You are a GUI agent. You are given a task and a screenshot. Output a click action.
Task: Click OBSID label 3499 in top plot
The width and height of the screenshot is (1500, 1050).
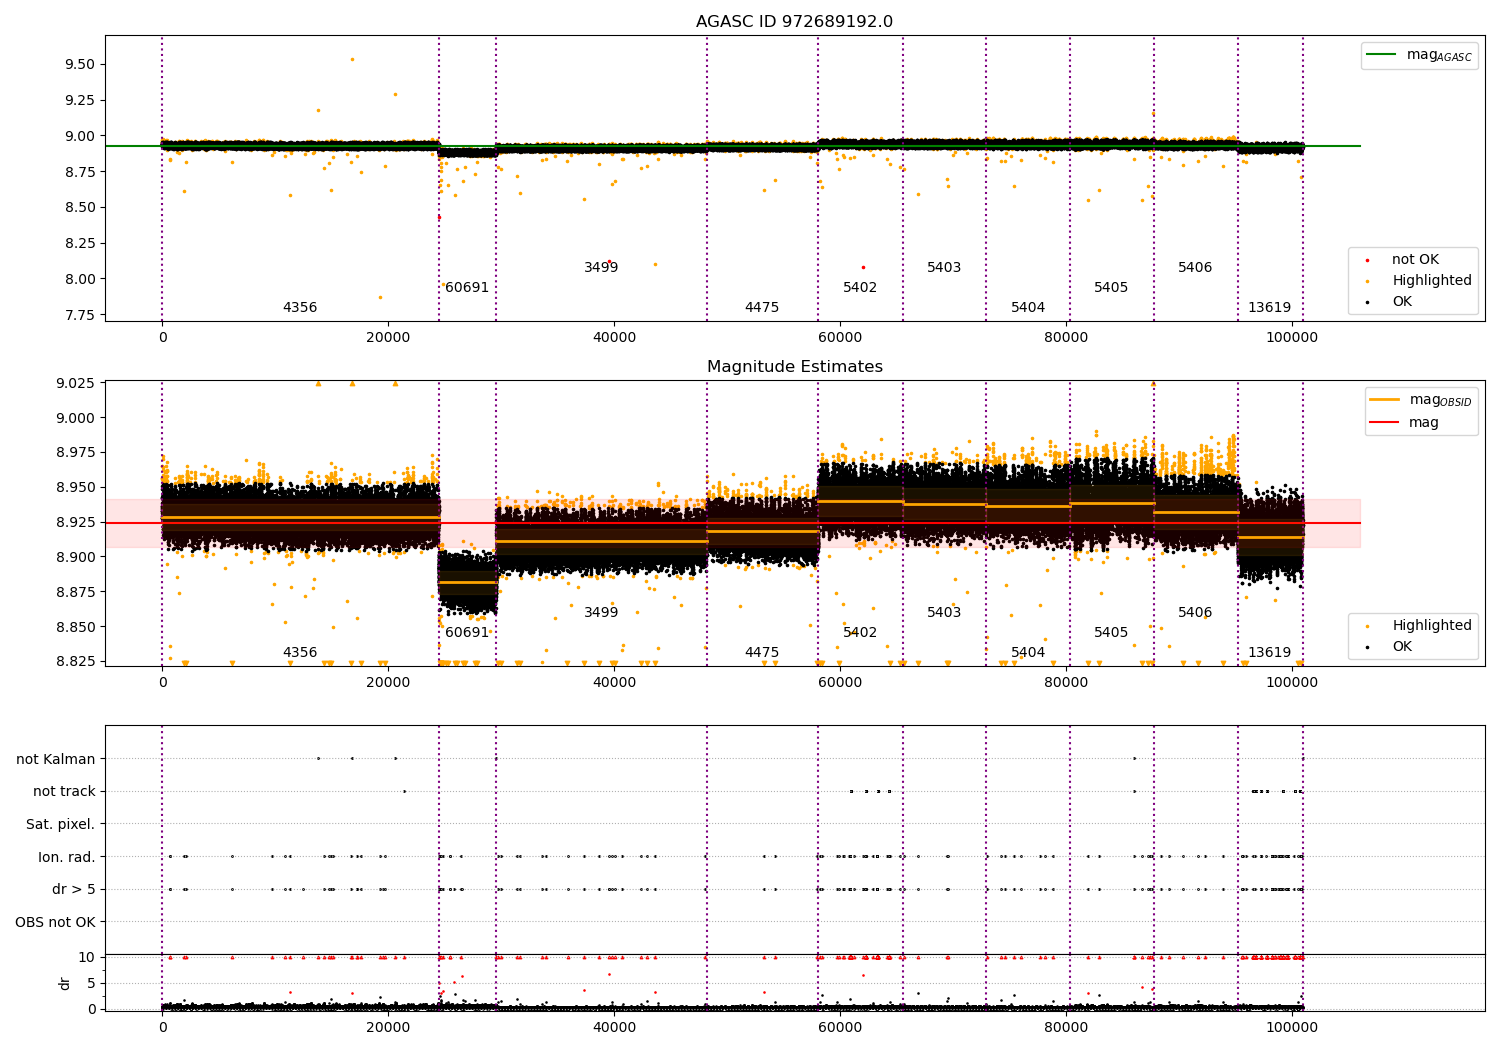point(601,268)
